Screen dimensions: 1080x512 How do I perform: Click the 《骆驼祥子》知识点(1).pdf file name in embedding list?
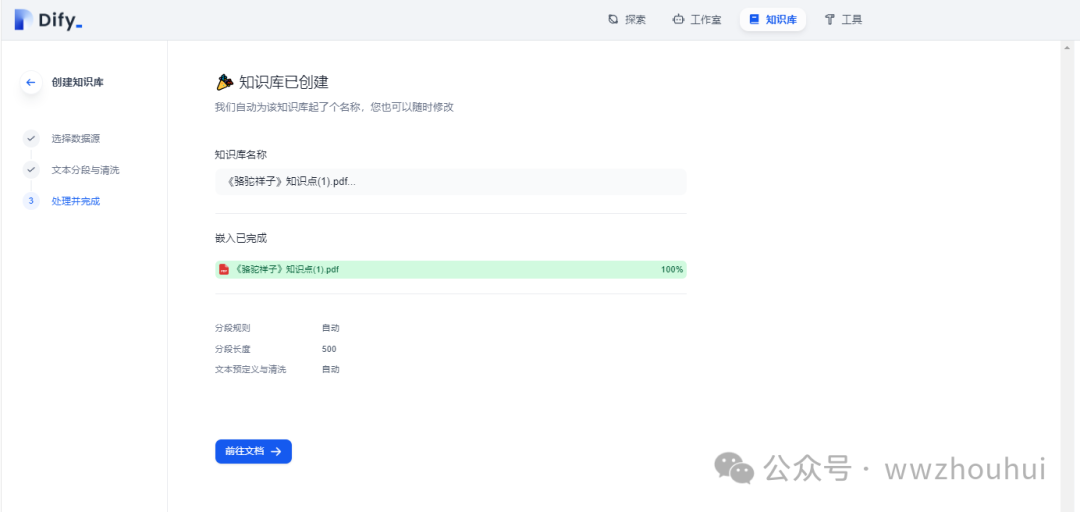[287, 269]
